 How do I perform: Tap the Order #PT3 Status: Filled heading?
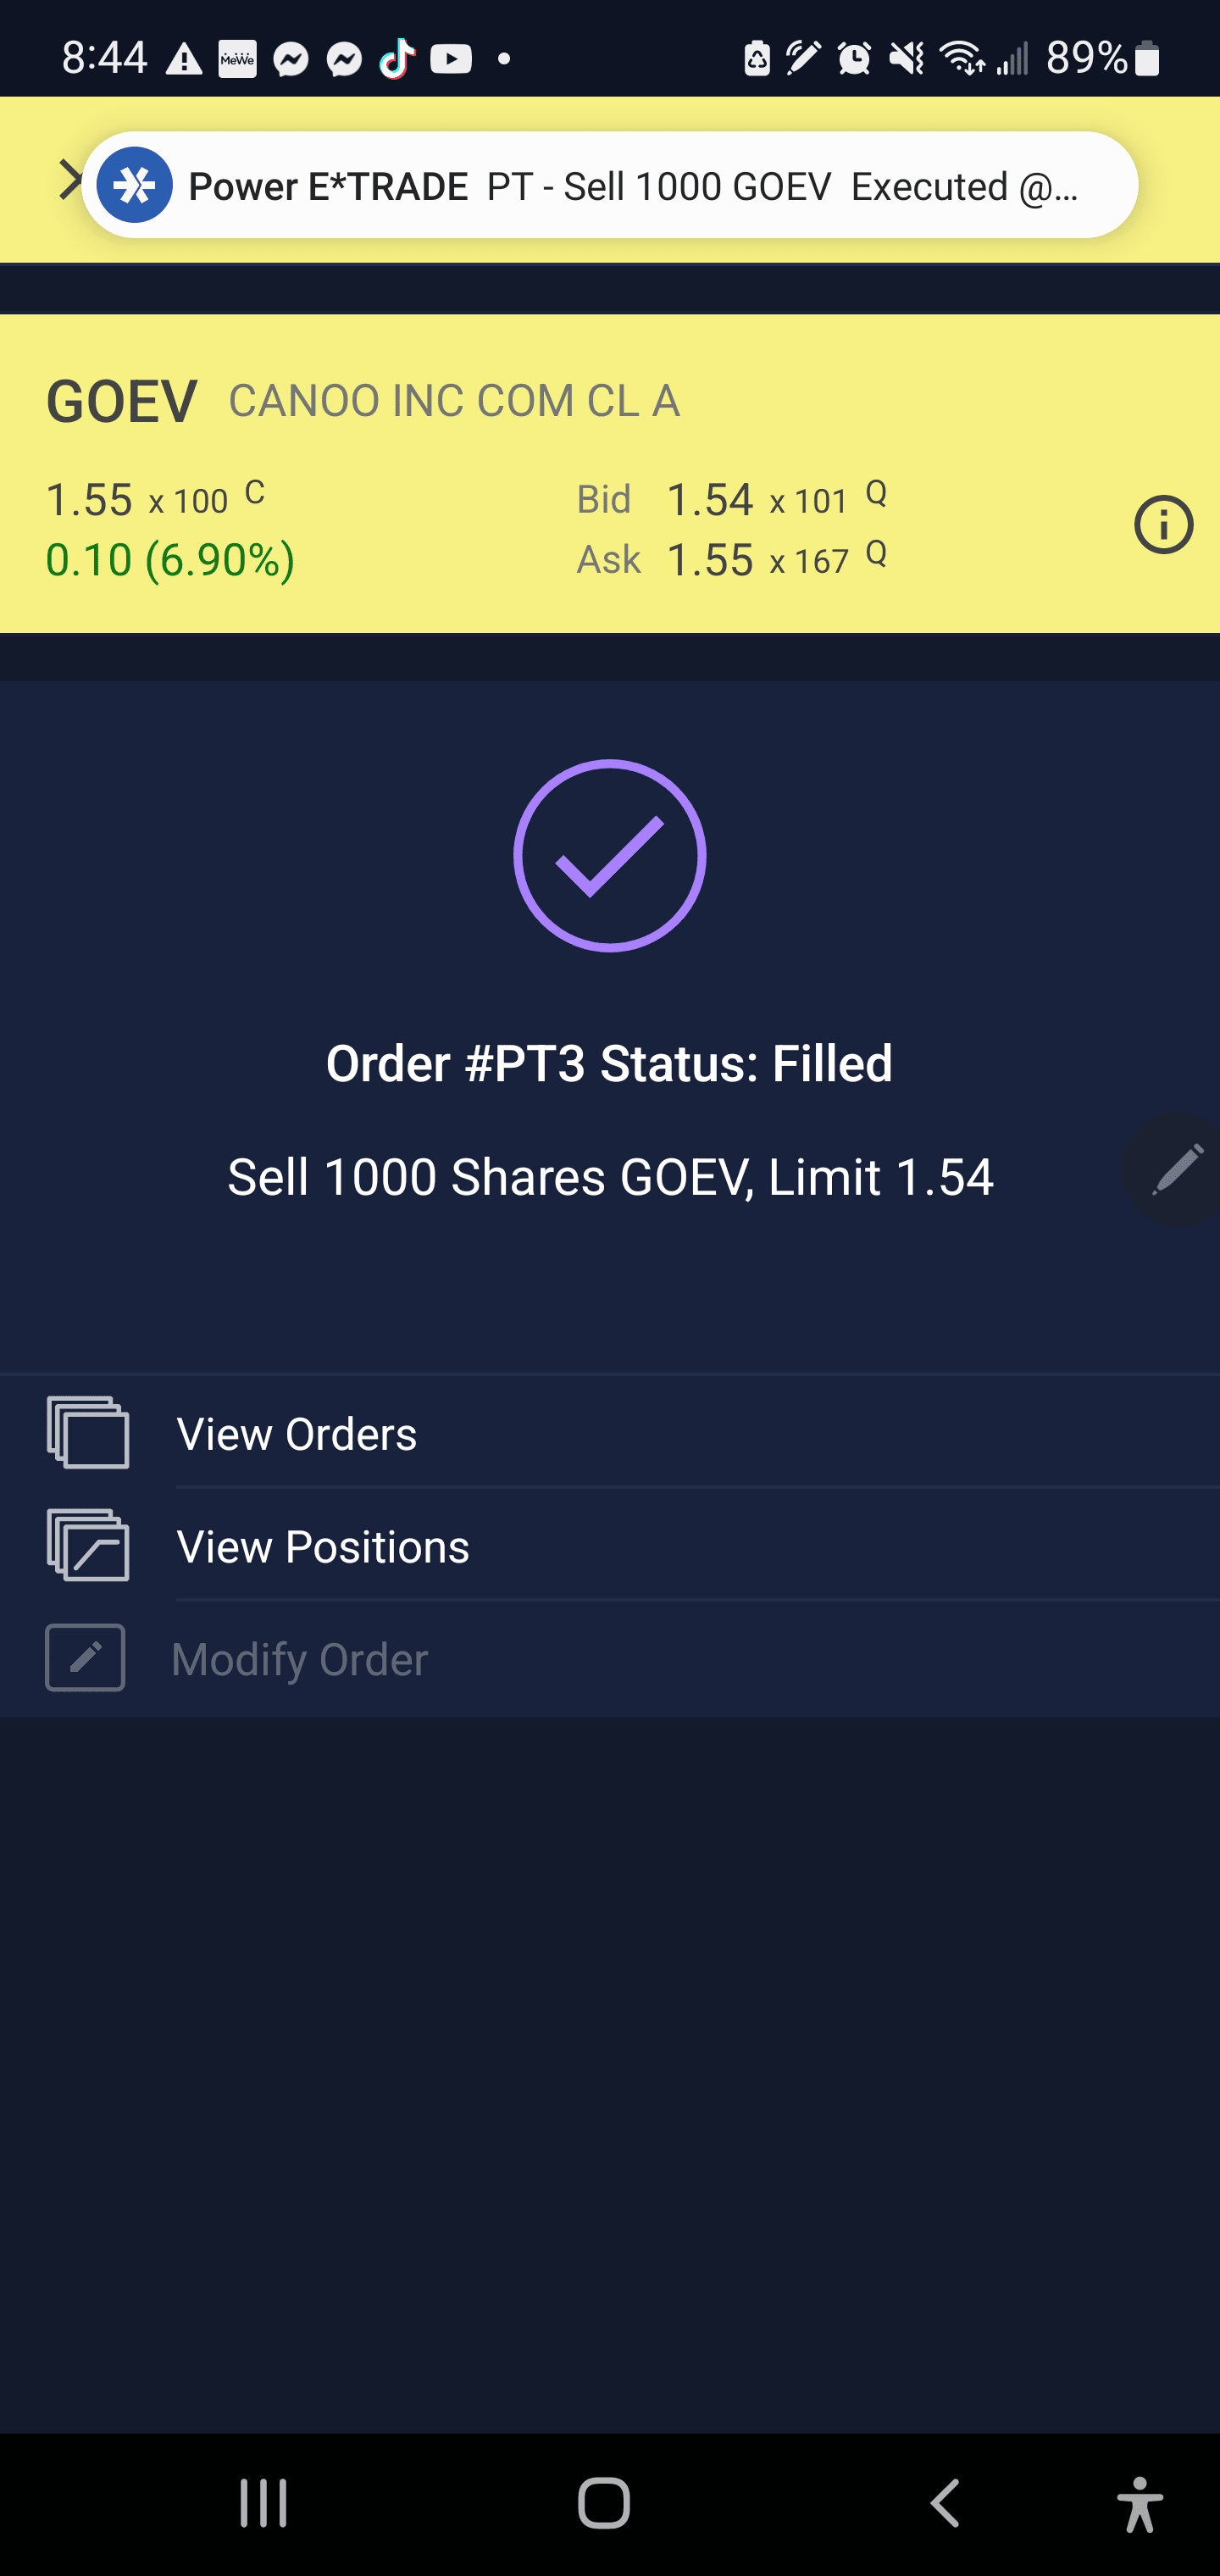coord(609,1063)
